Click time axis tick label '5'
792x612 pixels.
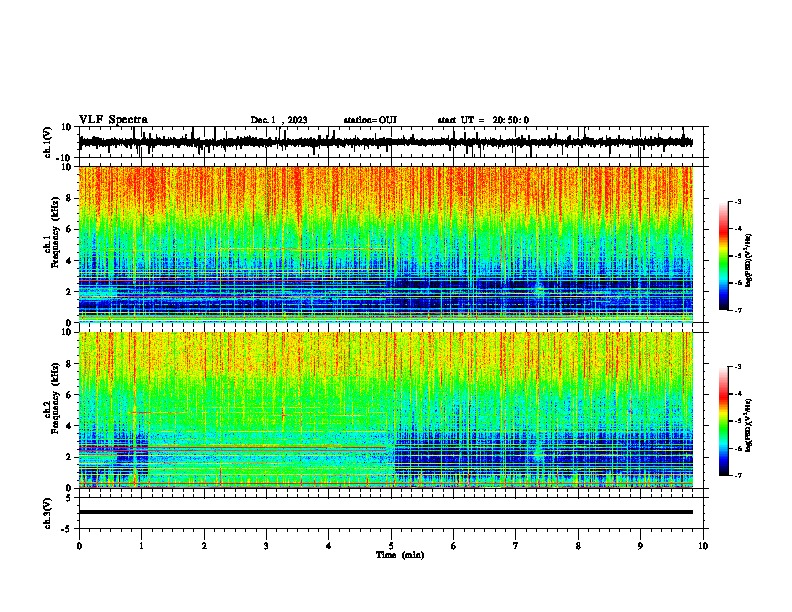[391, 546]
